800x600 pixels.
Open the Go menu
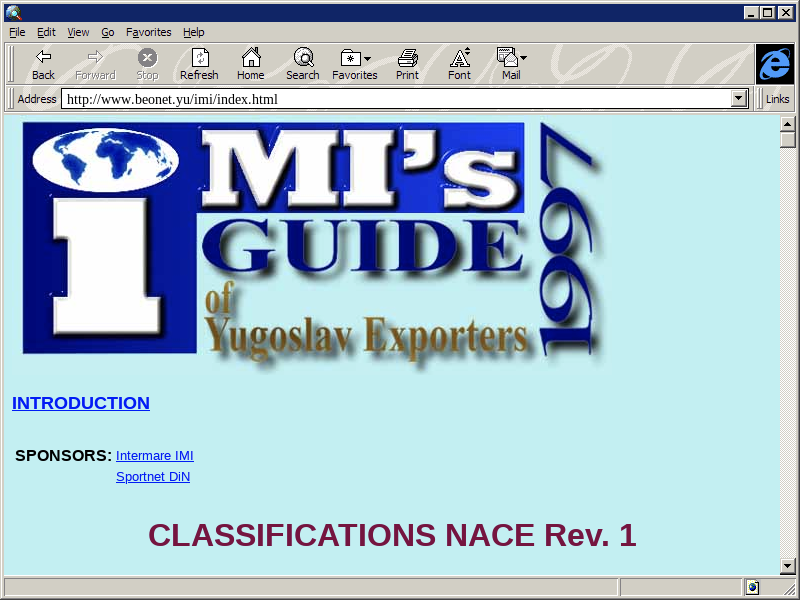(x=107, y=32)
